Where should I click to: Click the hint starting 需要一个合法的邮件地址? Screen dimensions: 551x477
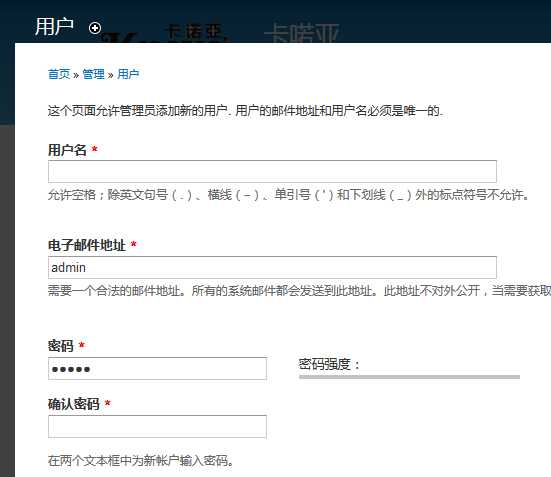(x=299, y=291)
